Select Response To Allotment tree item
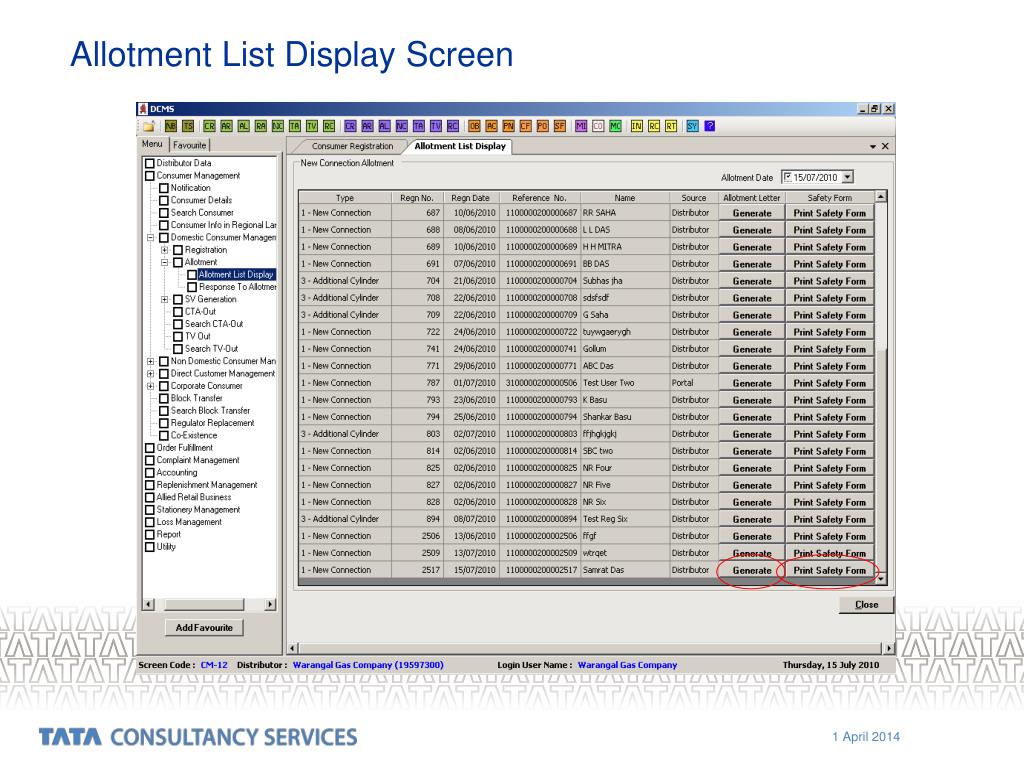Viewport: 1024px width, 768px height. (237, 287)
